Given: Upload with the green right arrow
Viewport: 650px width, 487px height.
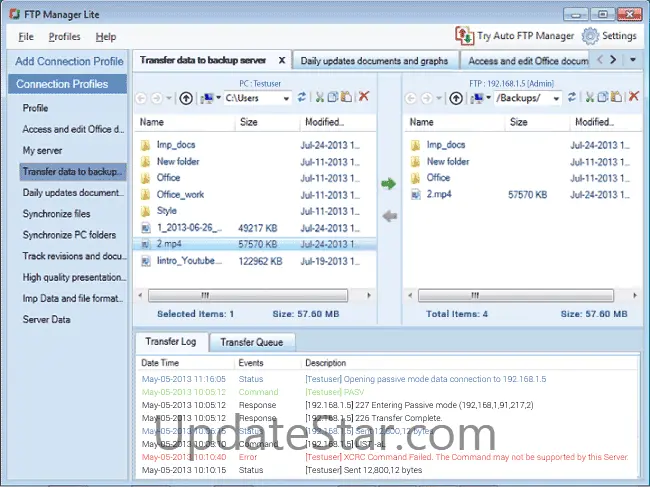Looking at the screenshot, I should (388, 184).
